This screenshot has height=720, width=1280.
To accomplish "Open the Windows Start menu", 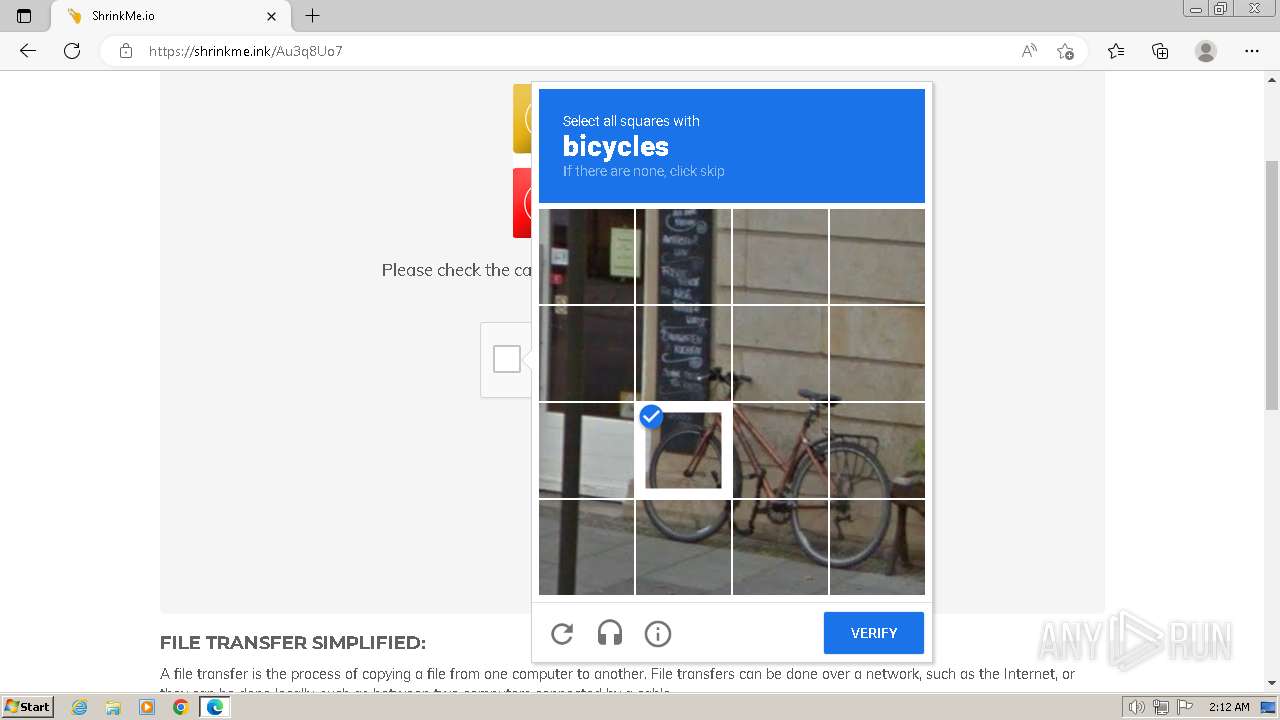I will pos(28,707).
